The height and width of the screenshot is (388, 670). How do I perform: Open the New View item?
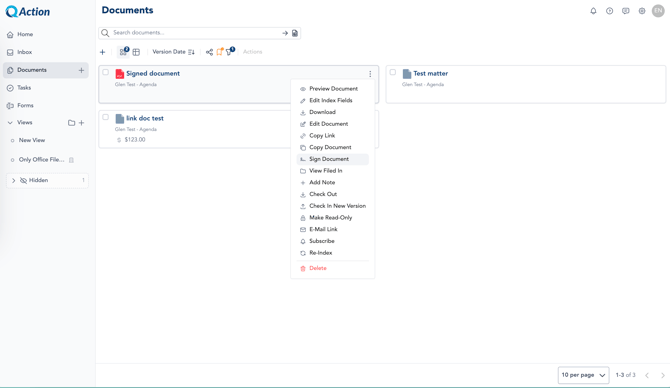tap(32, 140)
